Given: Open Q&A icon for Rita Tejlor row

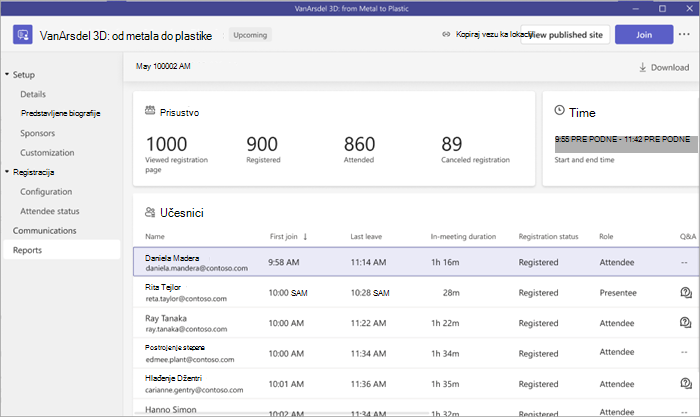Looking at the screenshot, I should 686,292.
